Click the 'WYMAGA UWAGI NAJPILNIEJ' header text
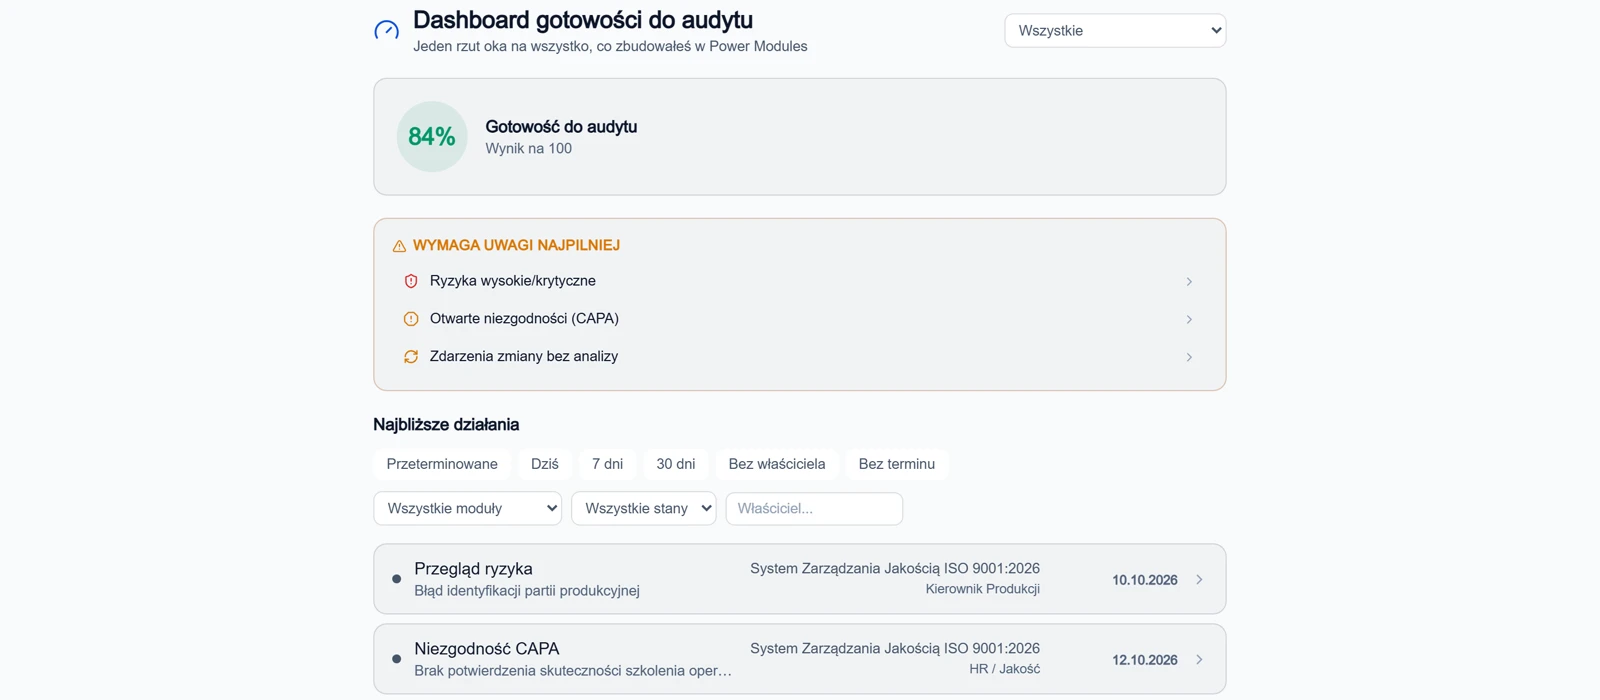Image resolution: width=1600 pixels, height=700 pixels. point(516,245)
